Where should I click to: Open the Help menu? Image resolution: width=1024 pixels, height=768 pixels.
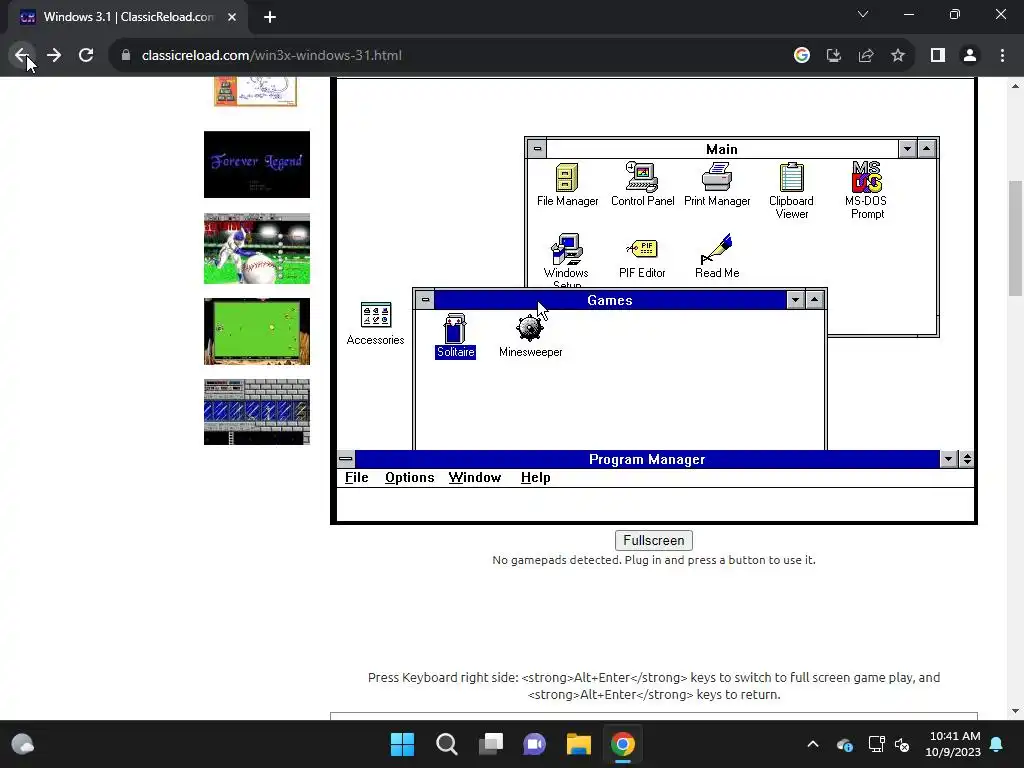tap(536, 477)
